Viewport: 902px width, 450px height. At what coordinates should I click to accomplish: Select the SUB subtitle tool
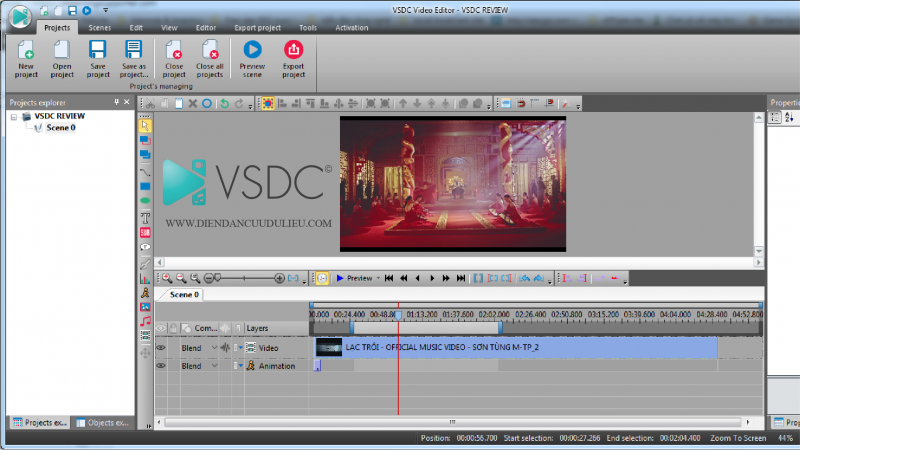(x=145, y=232)
